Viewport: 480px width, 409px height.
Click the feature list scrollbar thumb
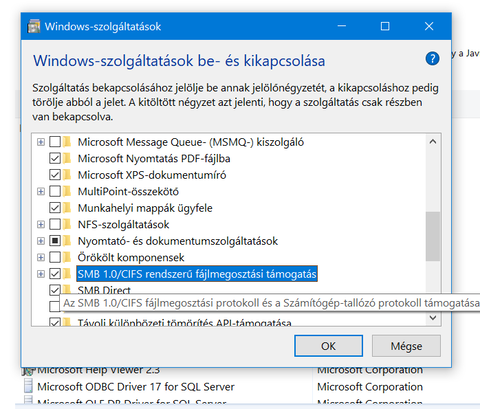433,236
